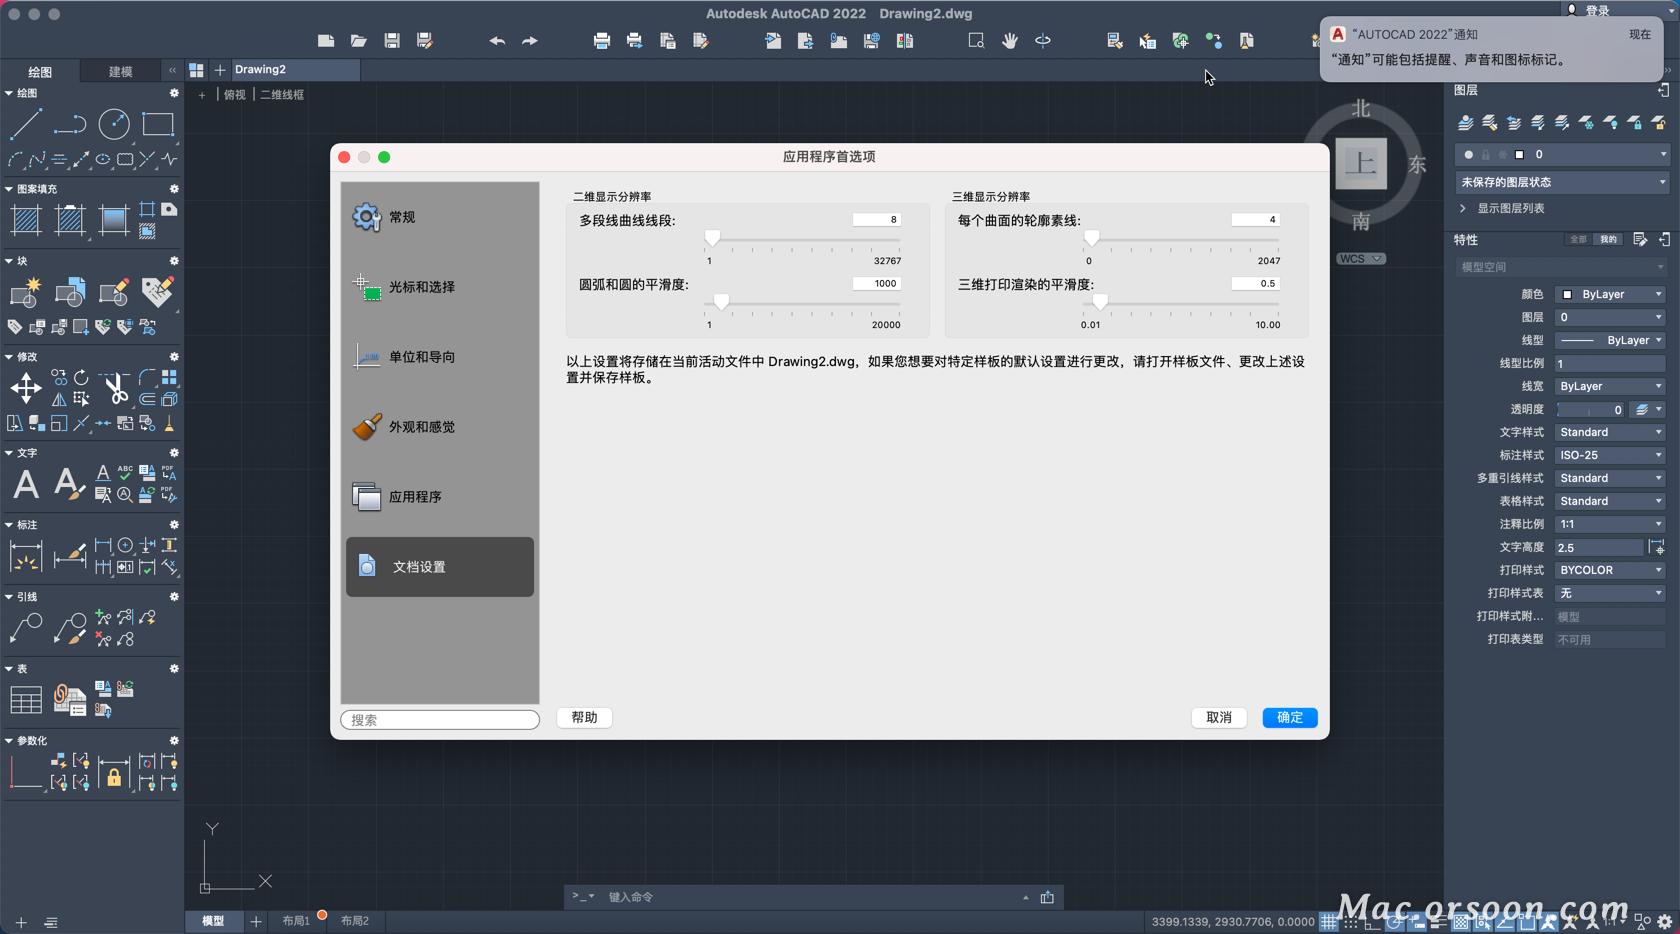Expand 显示图层列表 in the Layers panel
This screenshot has width=1680, height=934.
tap(1505, 209)
